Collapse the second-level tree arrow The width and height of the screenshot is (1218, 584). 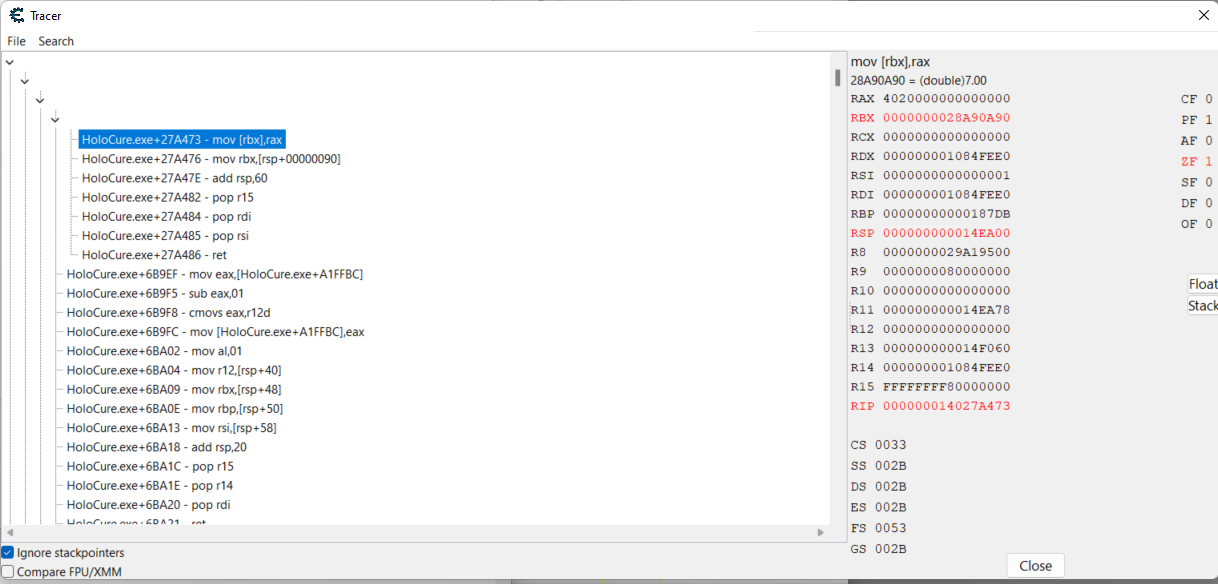[x=25, y=81]
